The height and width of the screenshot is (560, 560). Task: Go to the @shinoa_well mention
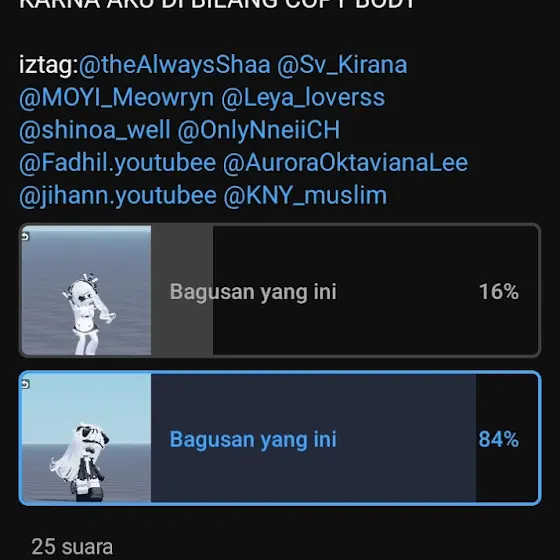[95, 130]
